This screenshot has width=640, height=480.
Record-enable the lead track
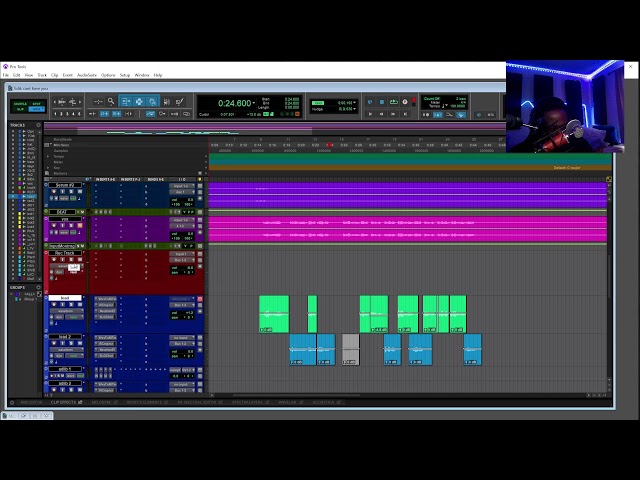(54, 304)
